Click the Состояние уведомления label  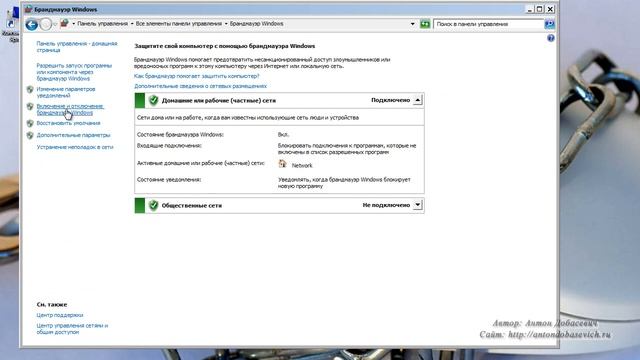169,179
